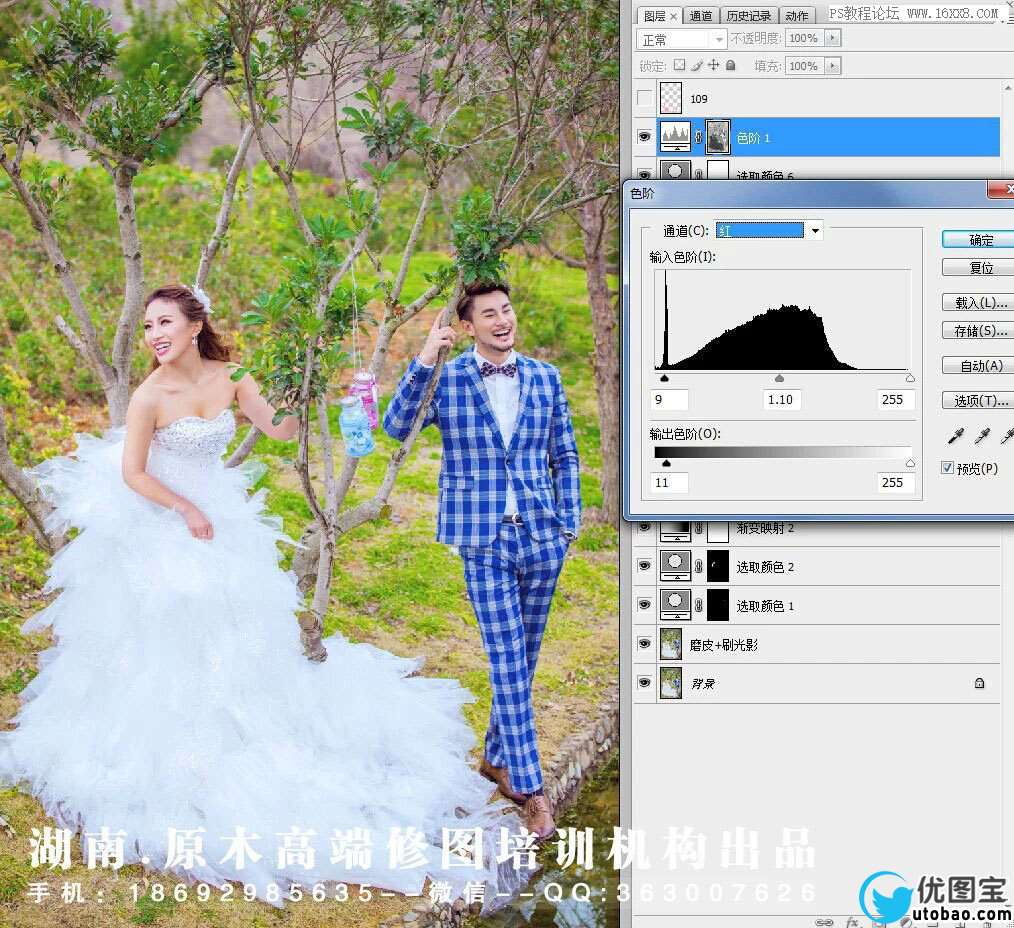Select the 选取颜色 2 layer name
Image resolution: width=1014 pixels, height=928 pixels.
coord(765,567)
